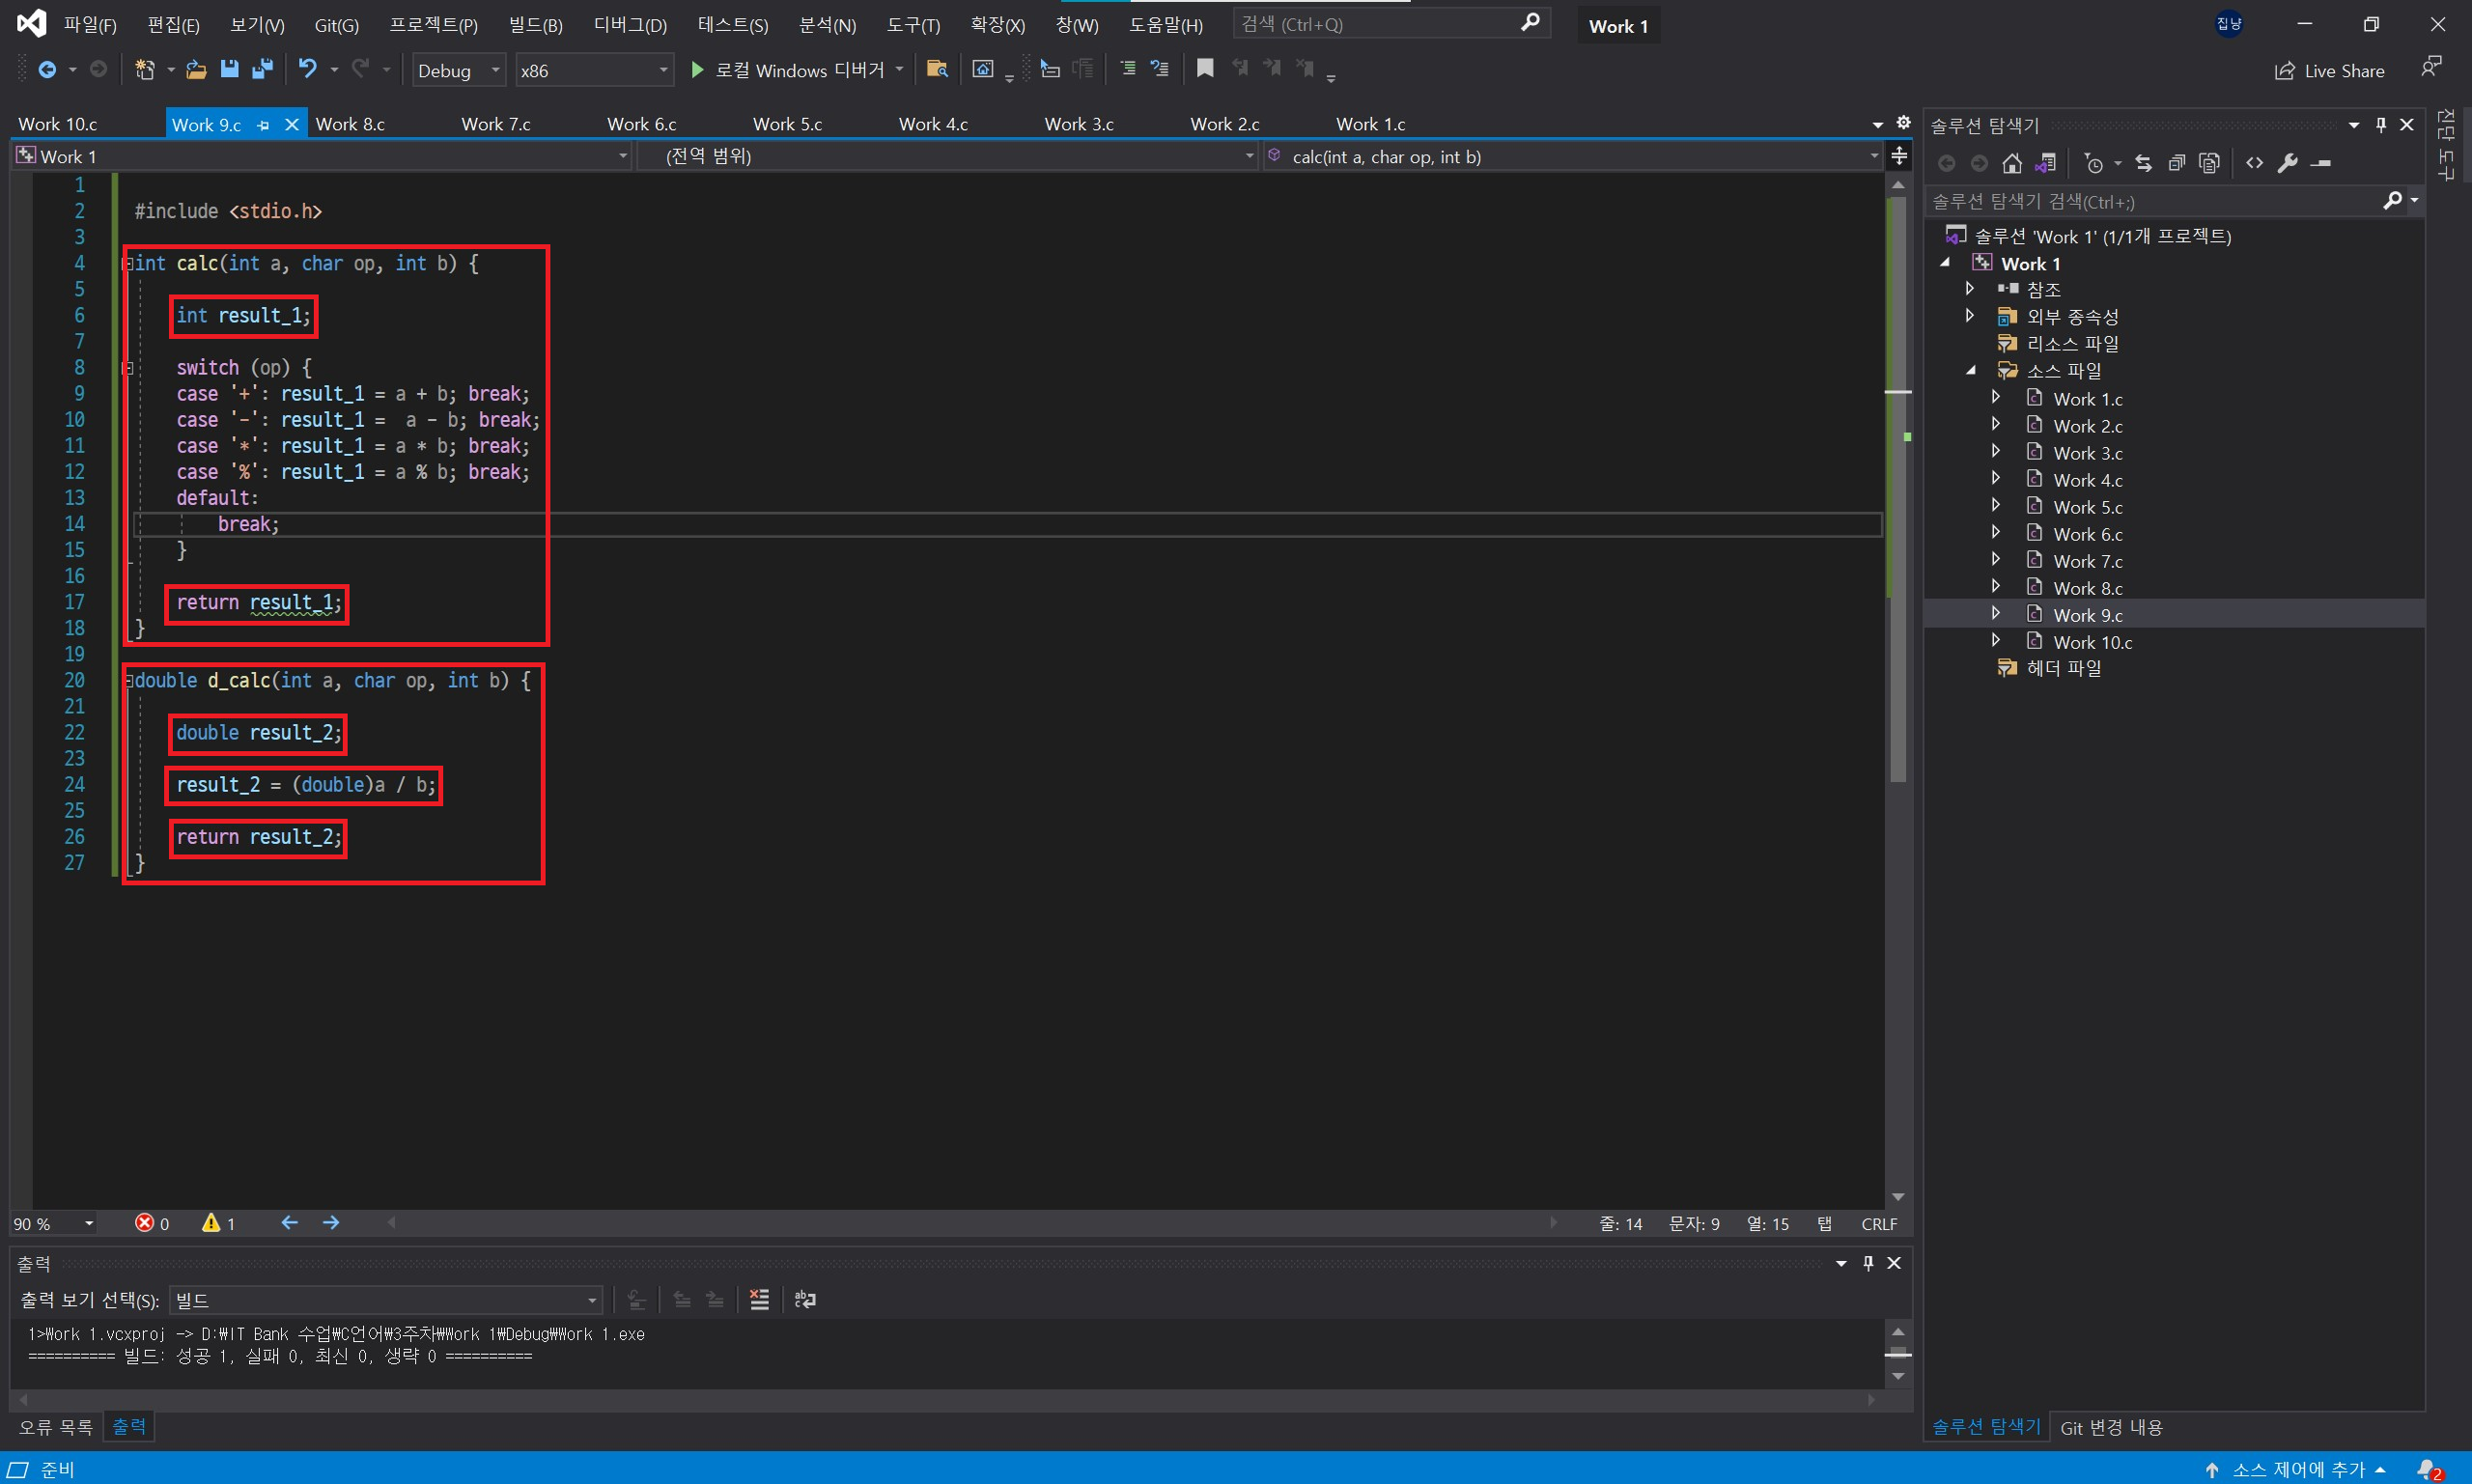Expand Work 10.c tree node arrow
The image size is (2472, 1484).
[1996, 641]
